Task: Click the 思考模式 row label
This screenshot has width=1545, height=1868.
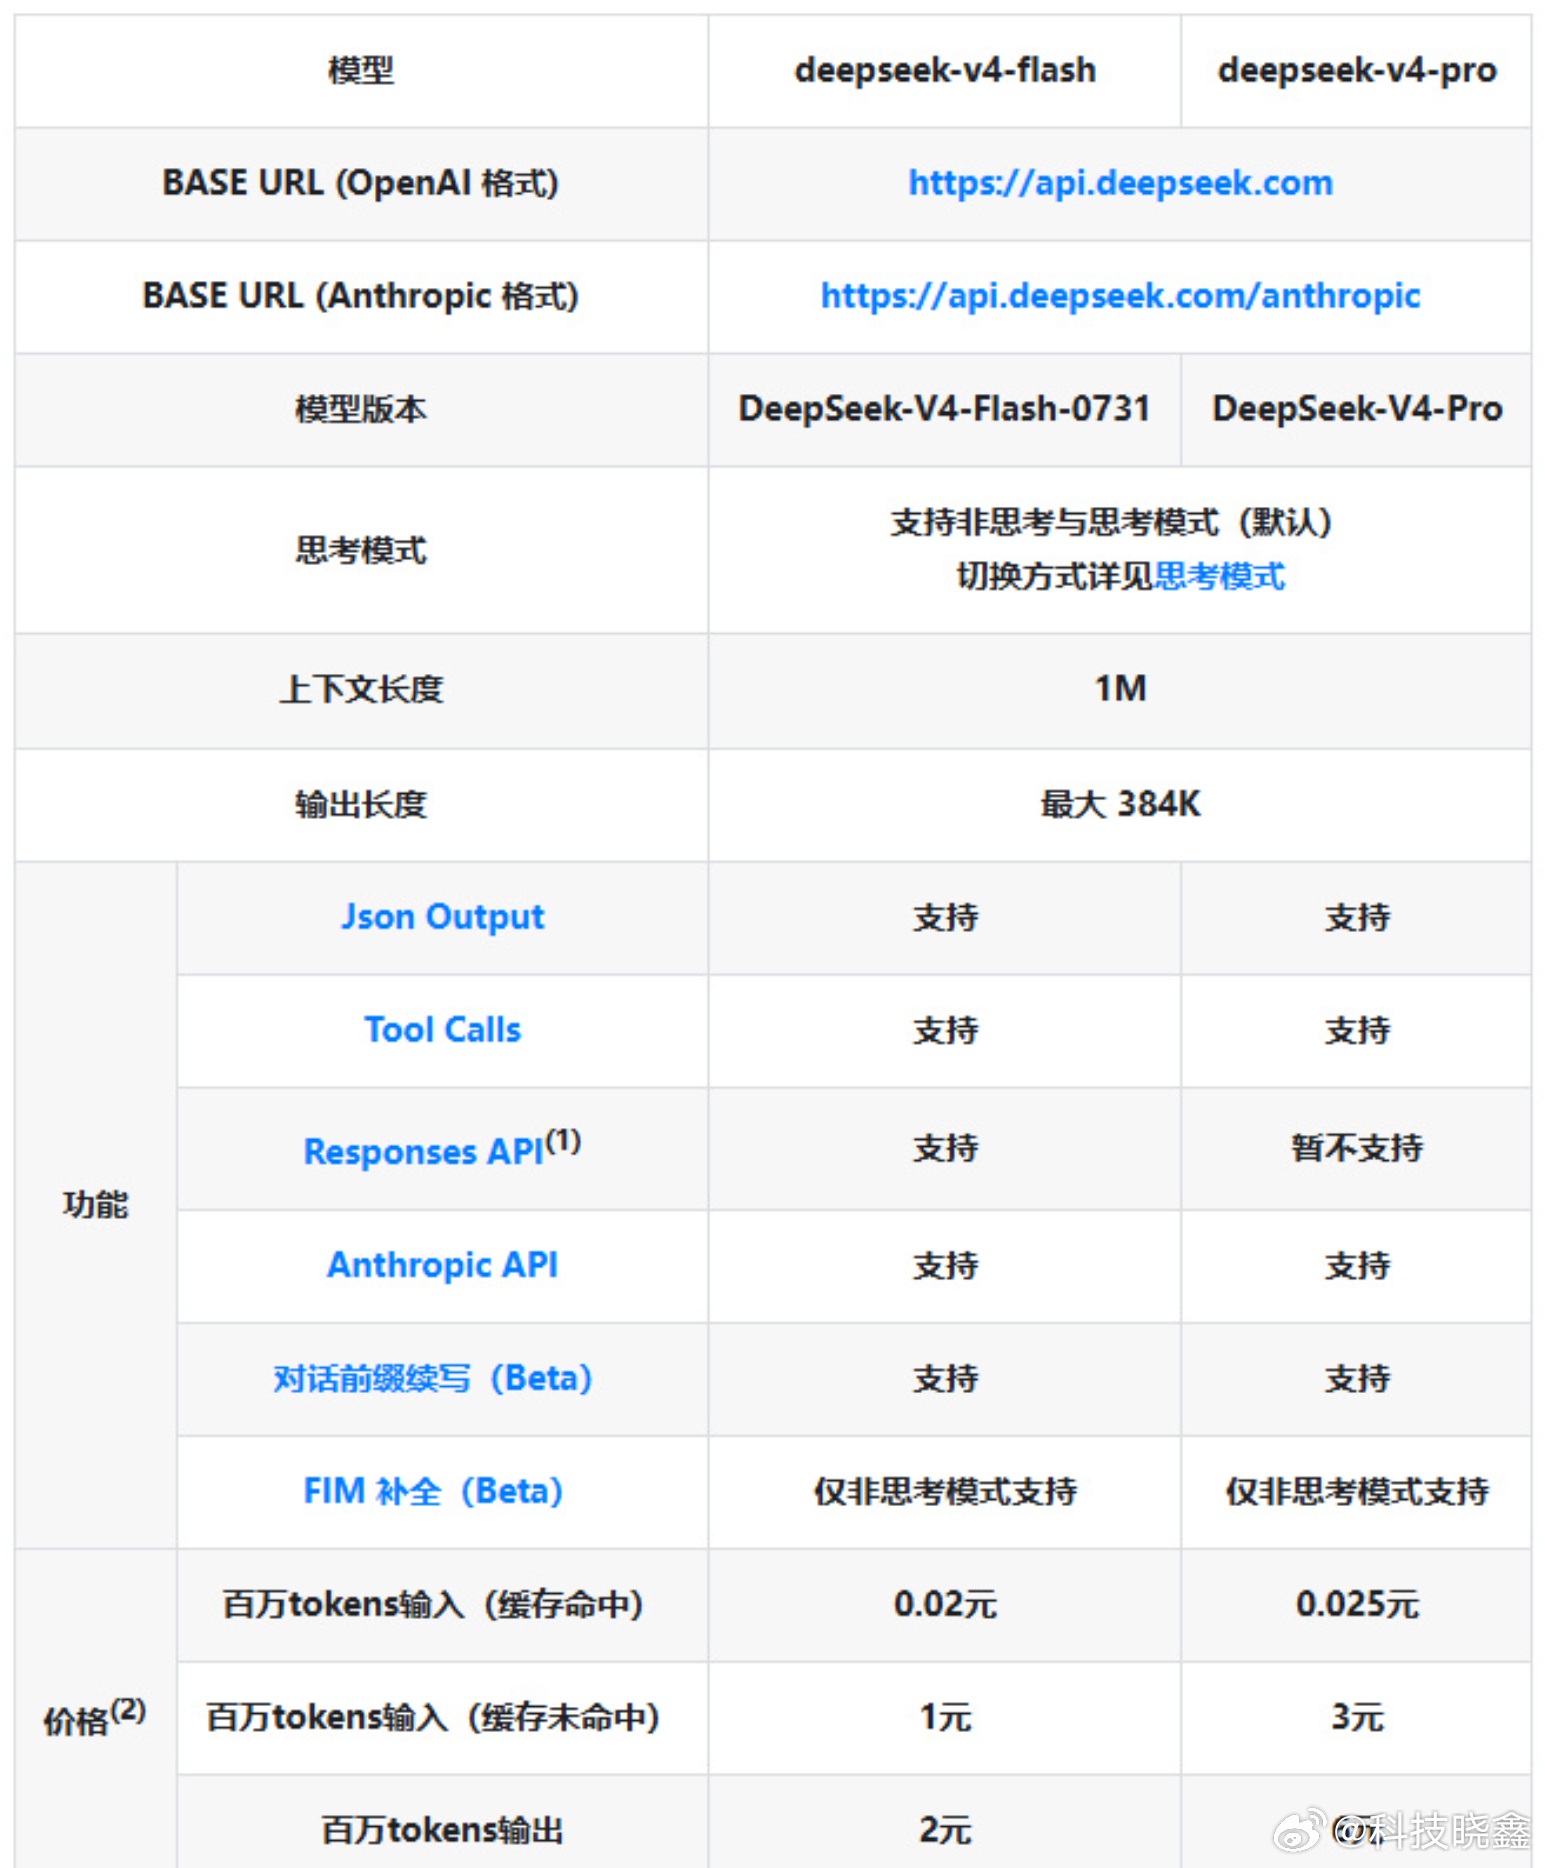Action: (361, 550)
